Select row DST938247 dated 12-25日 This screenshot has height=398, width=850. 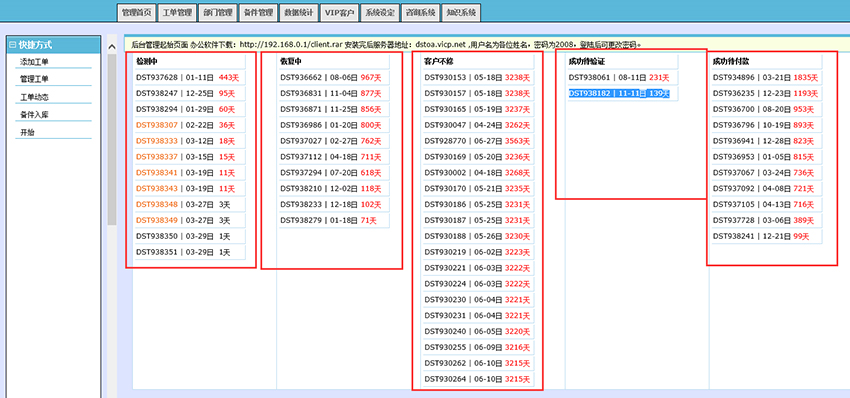point(190,94)
